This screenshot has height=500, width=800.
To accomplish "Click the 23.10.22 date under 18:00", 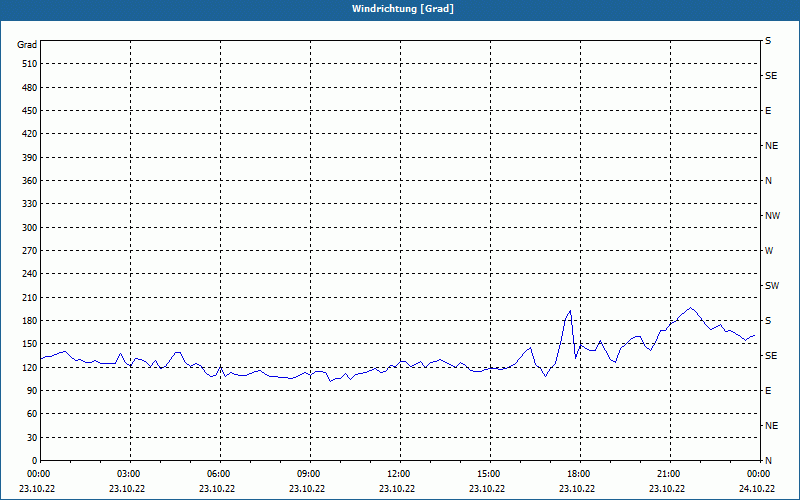I will [x=577, y=488].
